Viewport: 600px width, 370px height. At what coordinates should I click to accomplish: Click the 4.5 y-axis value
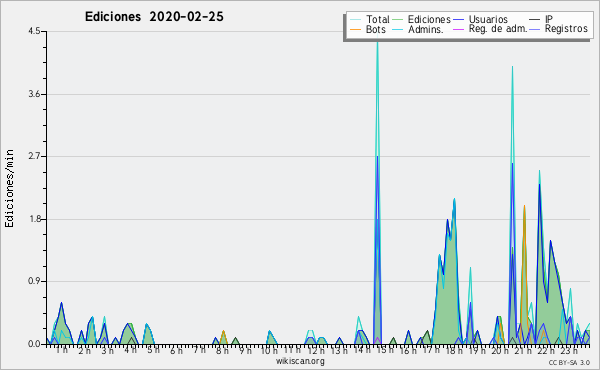pos(34,31)
